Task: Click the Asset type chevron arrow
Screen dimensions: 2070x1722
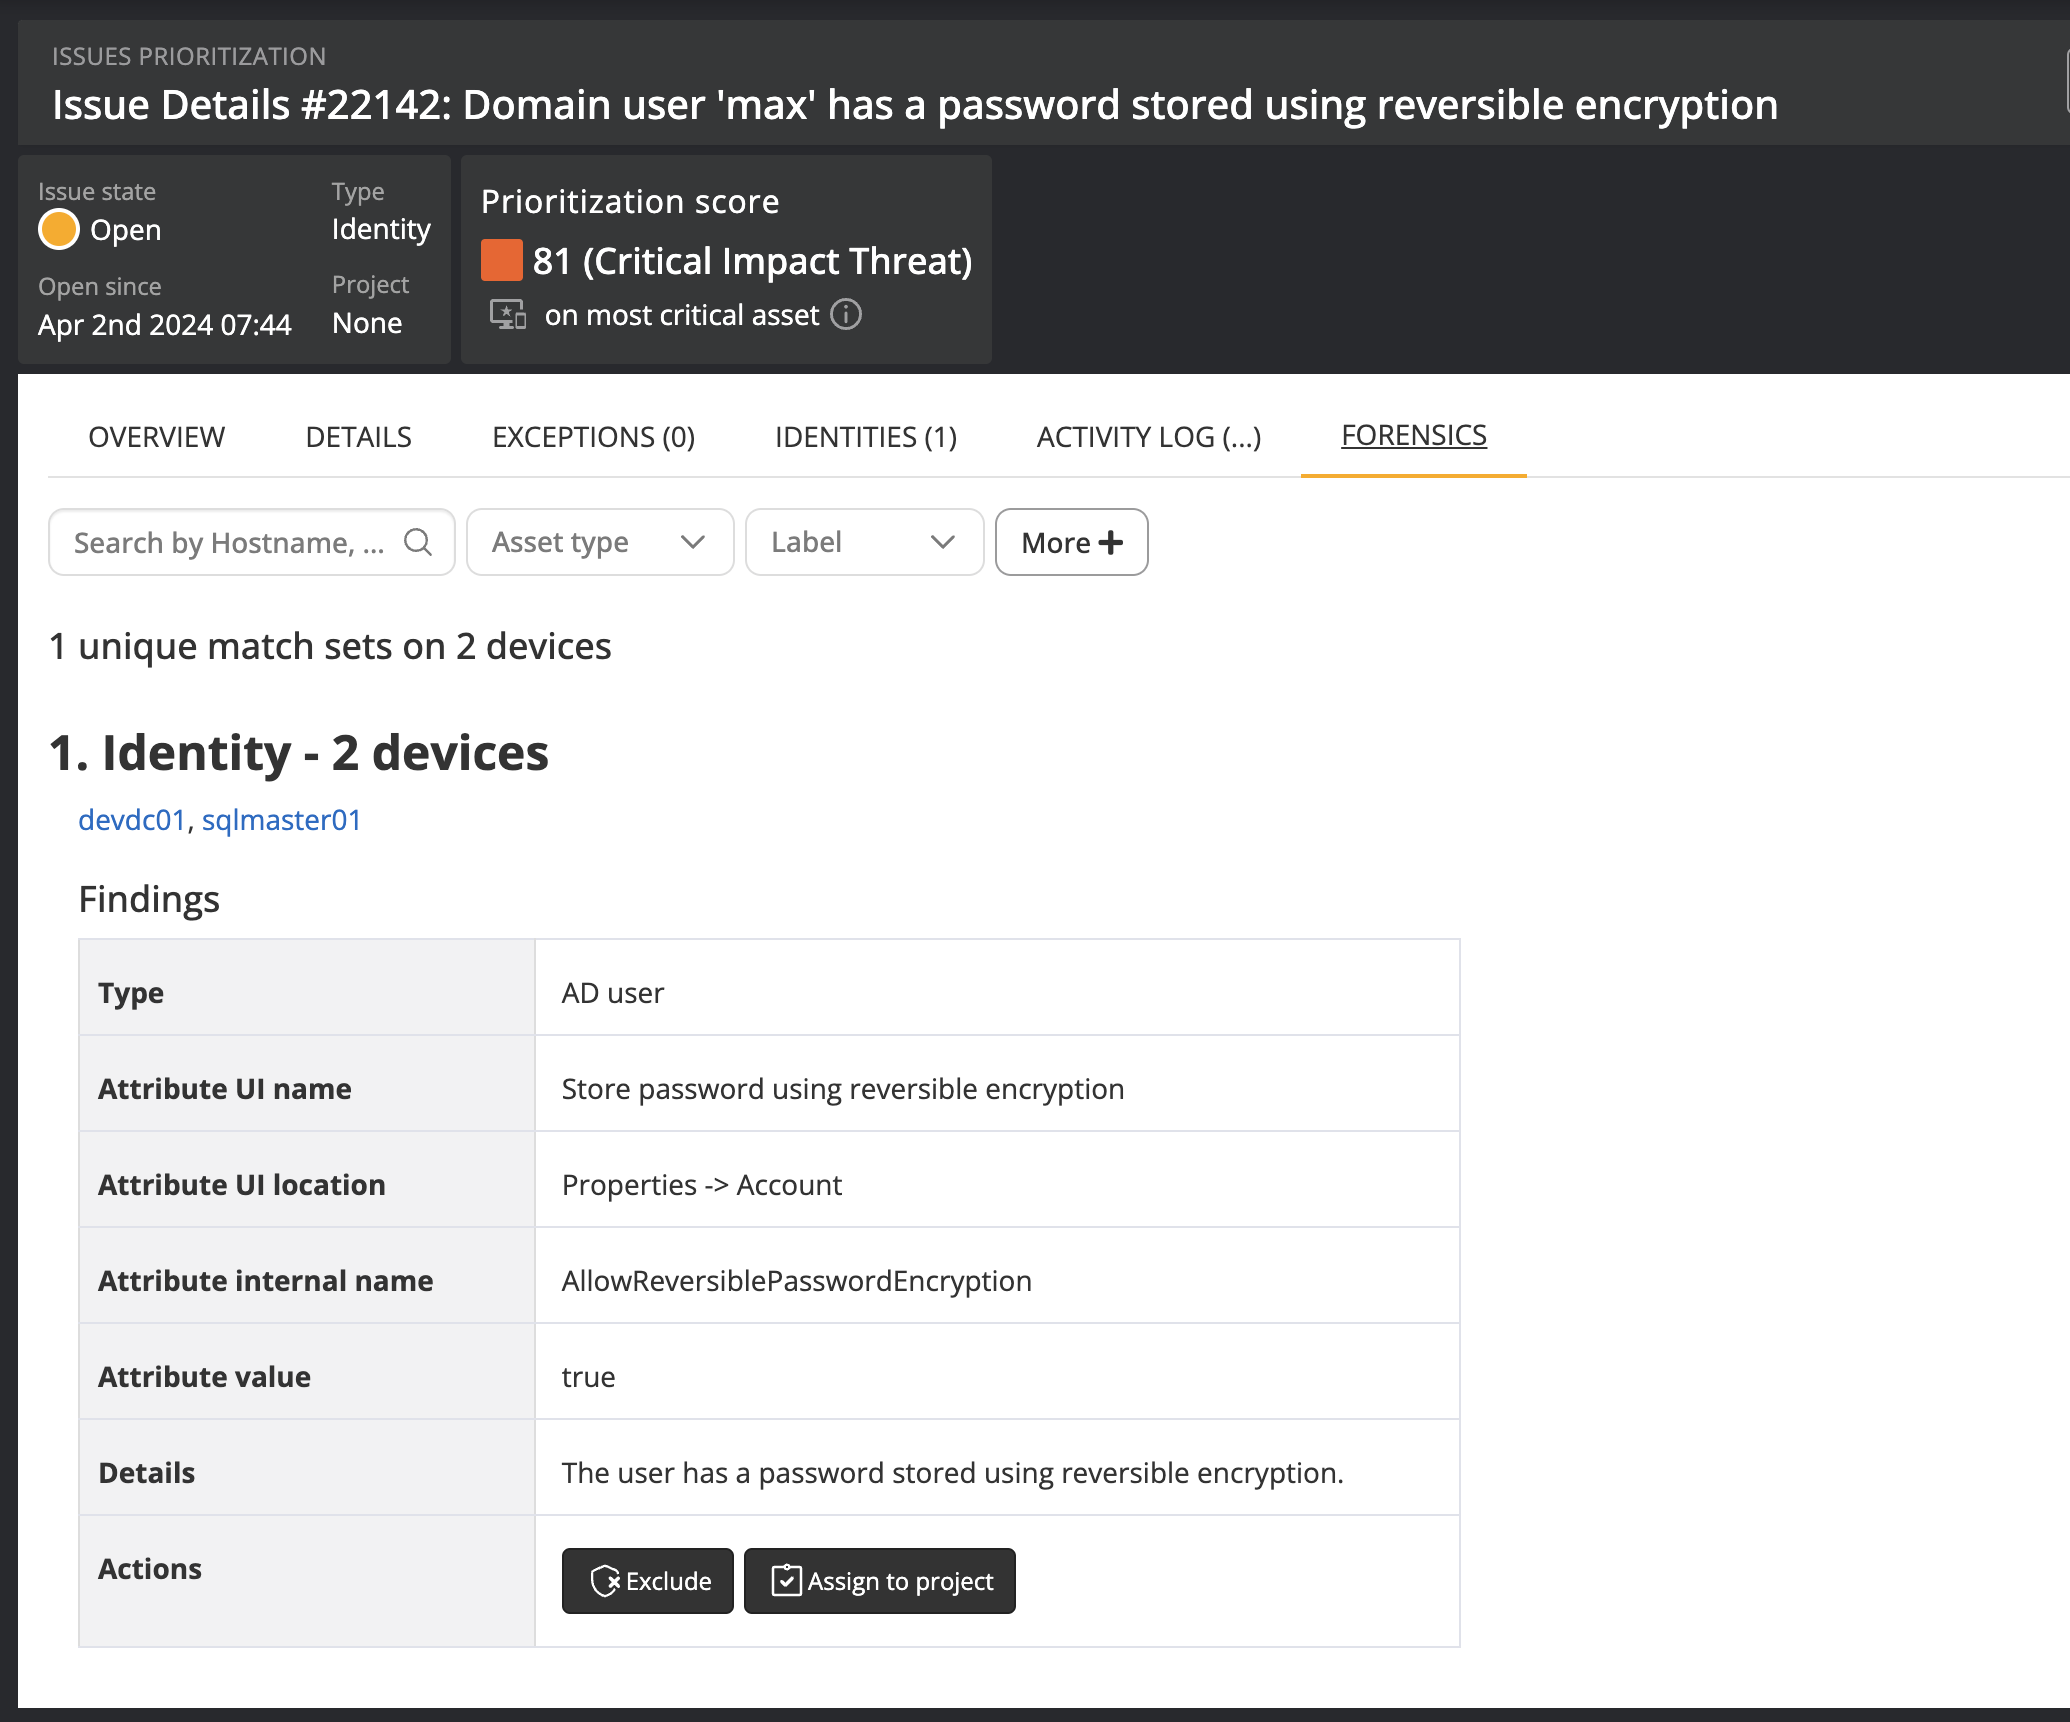Action: [x=693, y=542]
